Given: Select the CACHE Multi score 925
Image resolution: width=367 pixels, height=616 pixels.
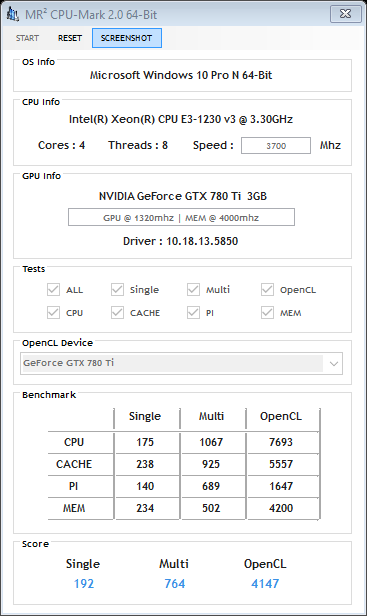Looking at the screenshot, I should click(x=211, y=464).
